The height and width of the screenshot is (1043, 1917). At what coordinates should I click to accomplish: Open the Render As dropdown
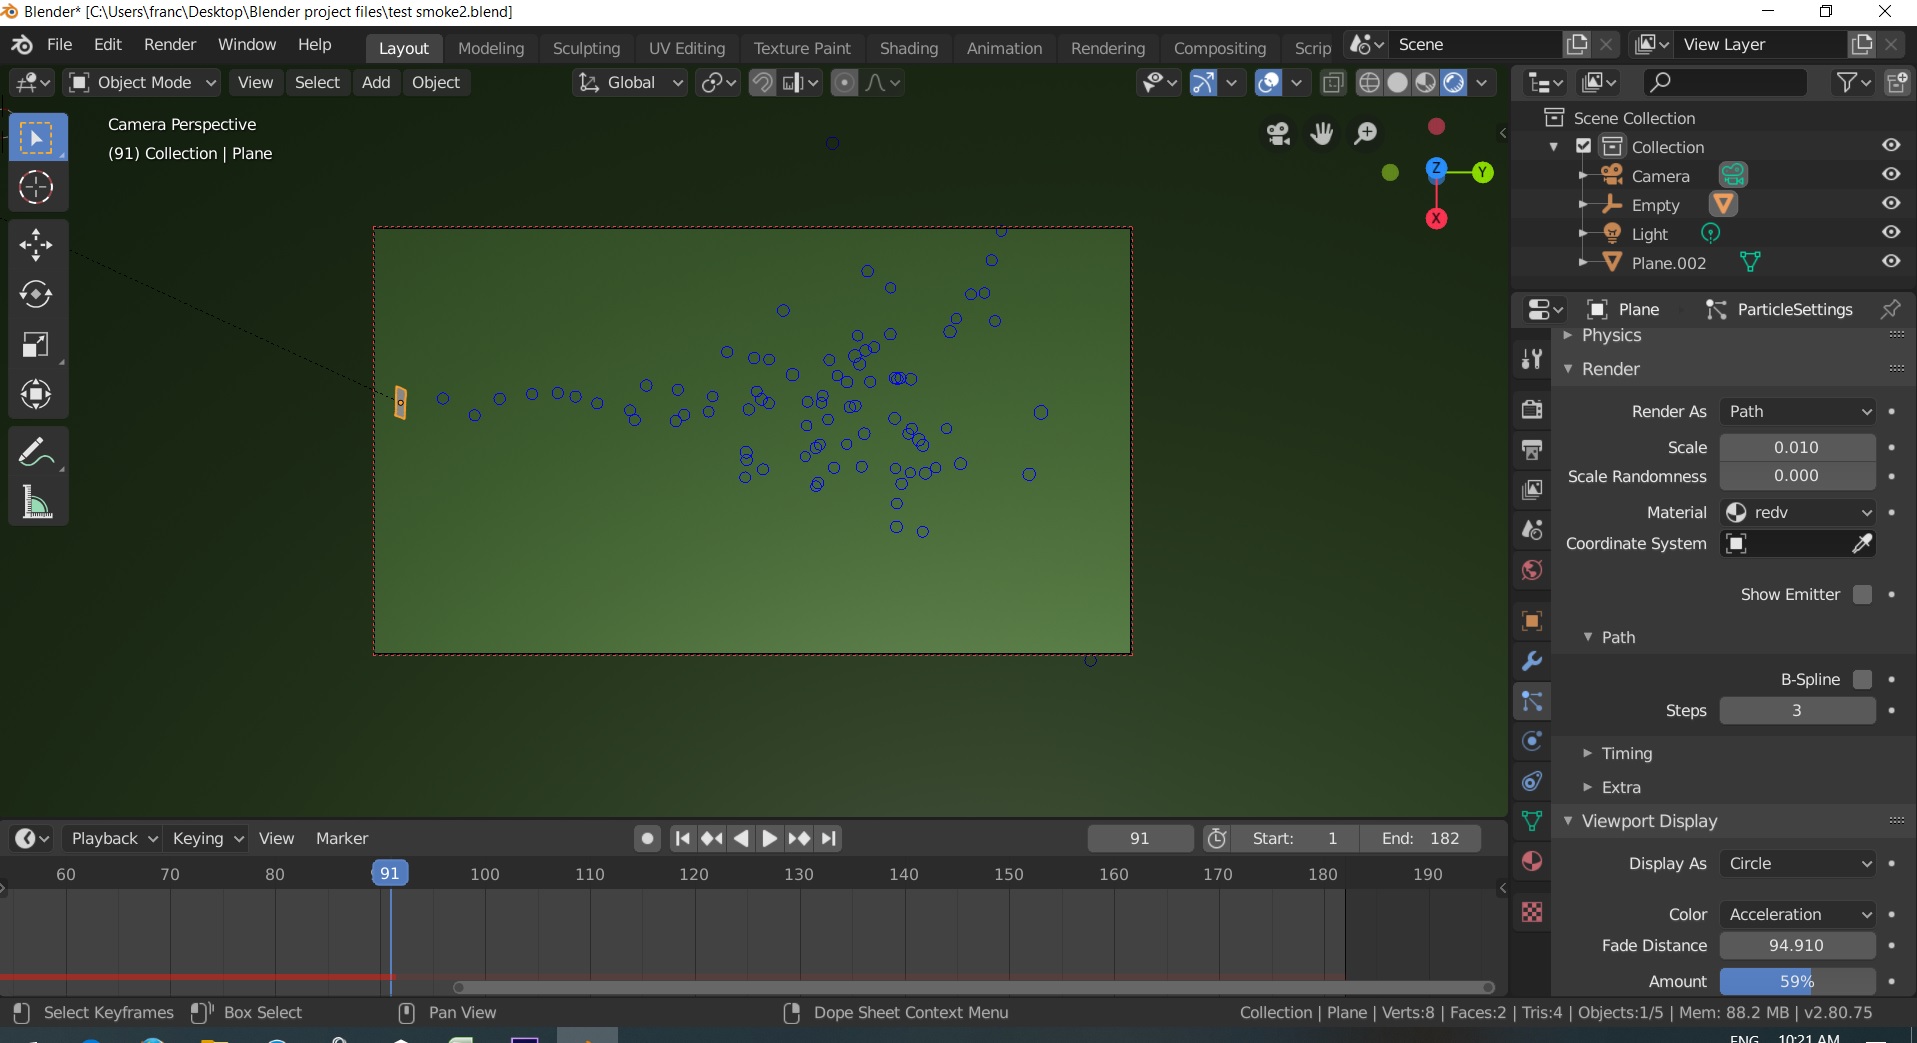[1798, 411]
